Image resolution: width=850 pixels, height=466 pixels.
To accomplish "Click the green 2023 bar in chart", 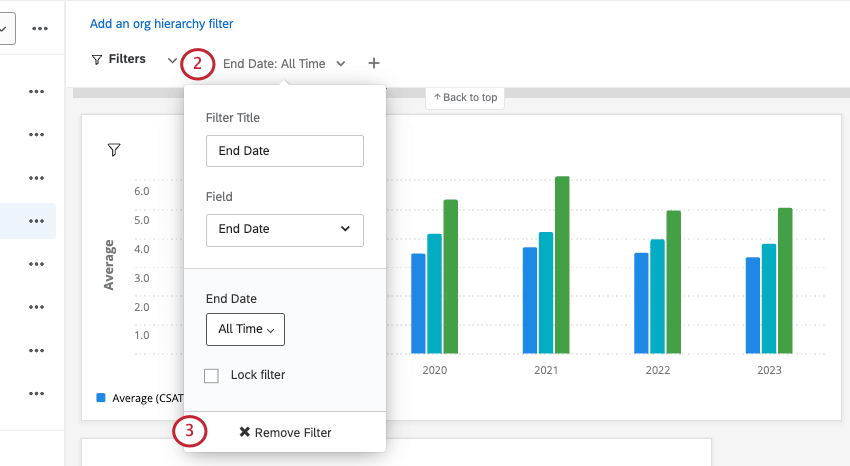I will pyautogui.click(x=785, y=280).
